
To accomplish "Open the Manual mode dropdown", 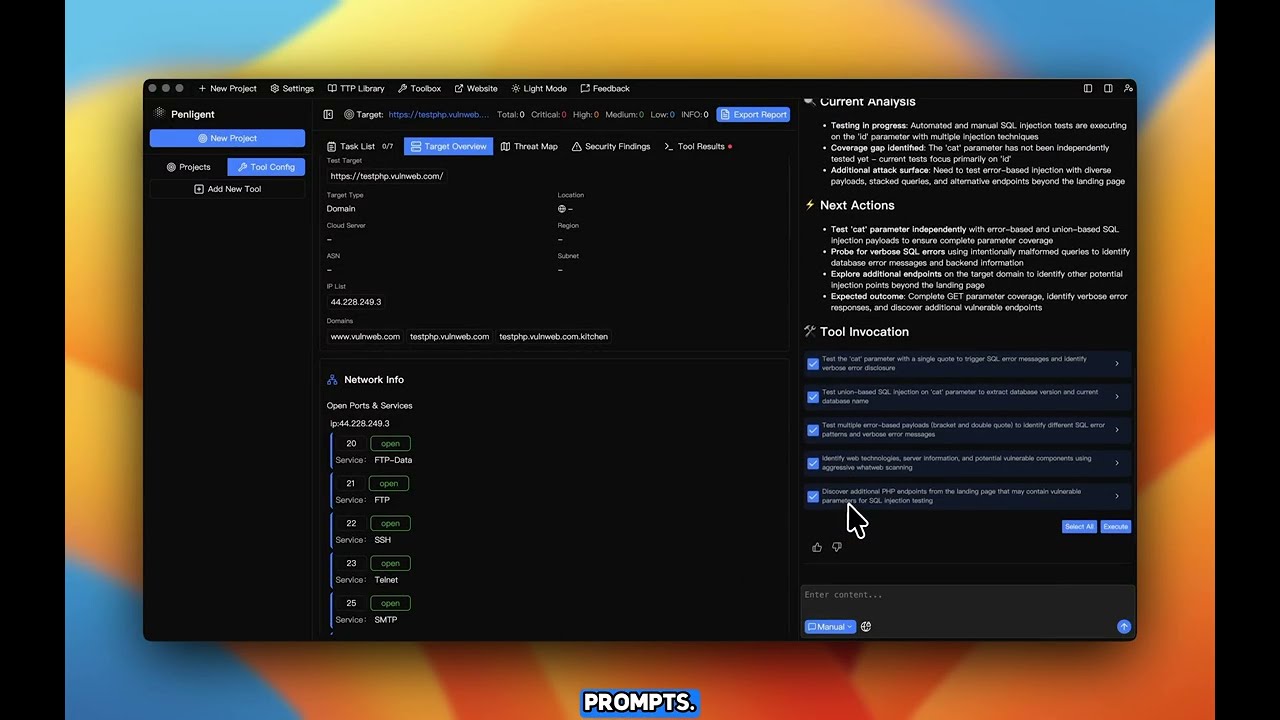I will click(x=830, y=627).
